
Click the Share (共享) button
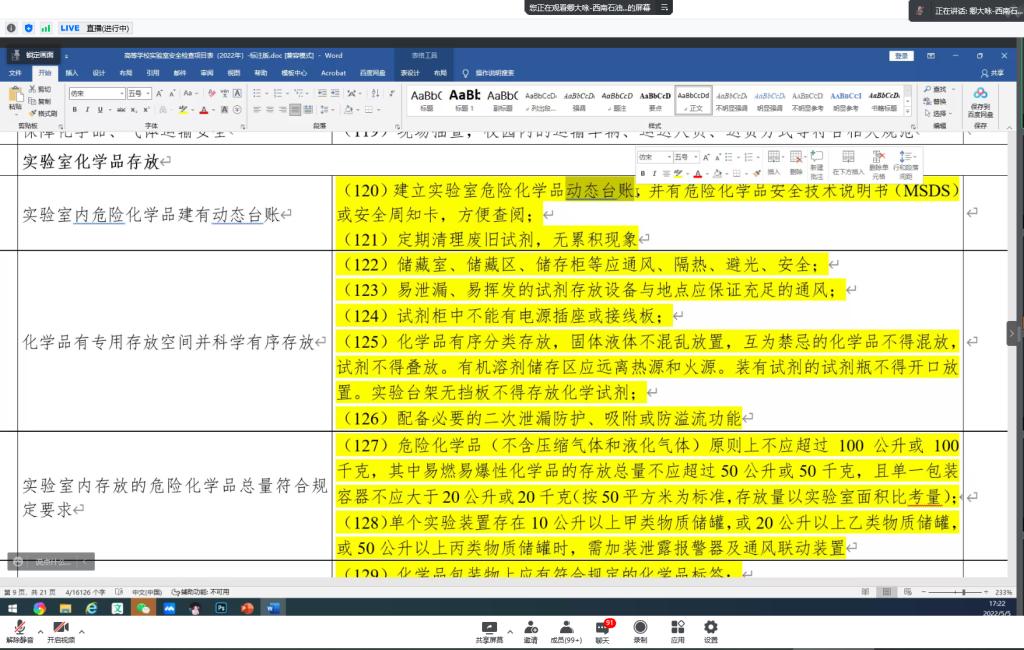(x=992, y=73)
